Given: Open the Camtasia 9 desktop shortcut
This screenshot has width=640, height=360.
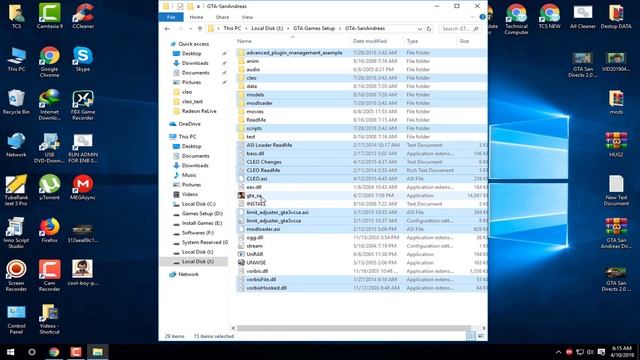Looking at the screenshot, I should 49,16.
